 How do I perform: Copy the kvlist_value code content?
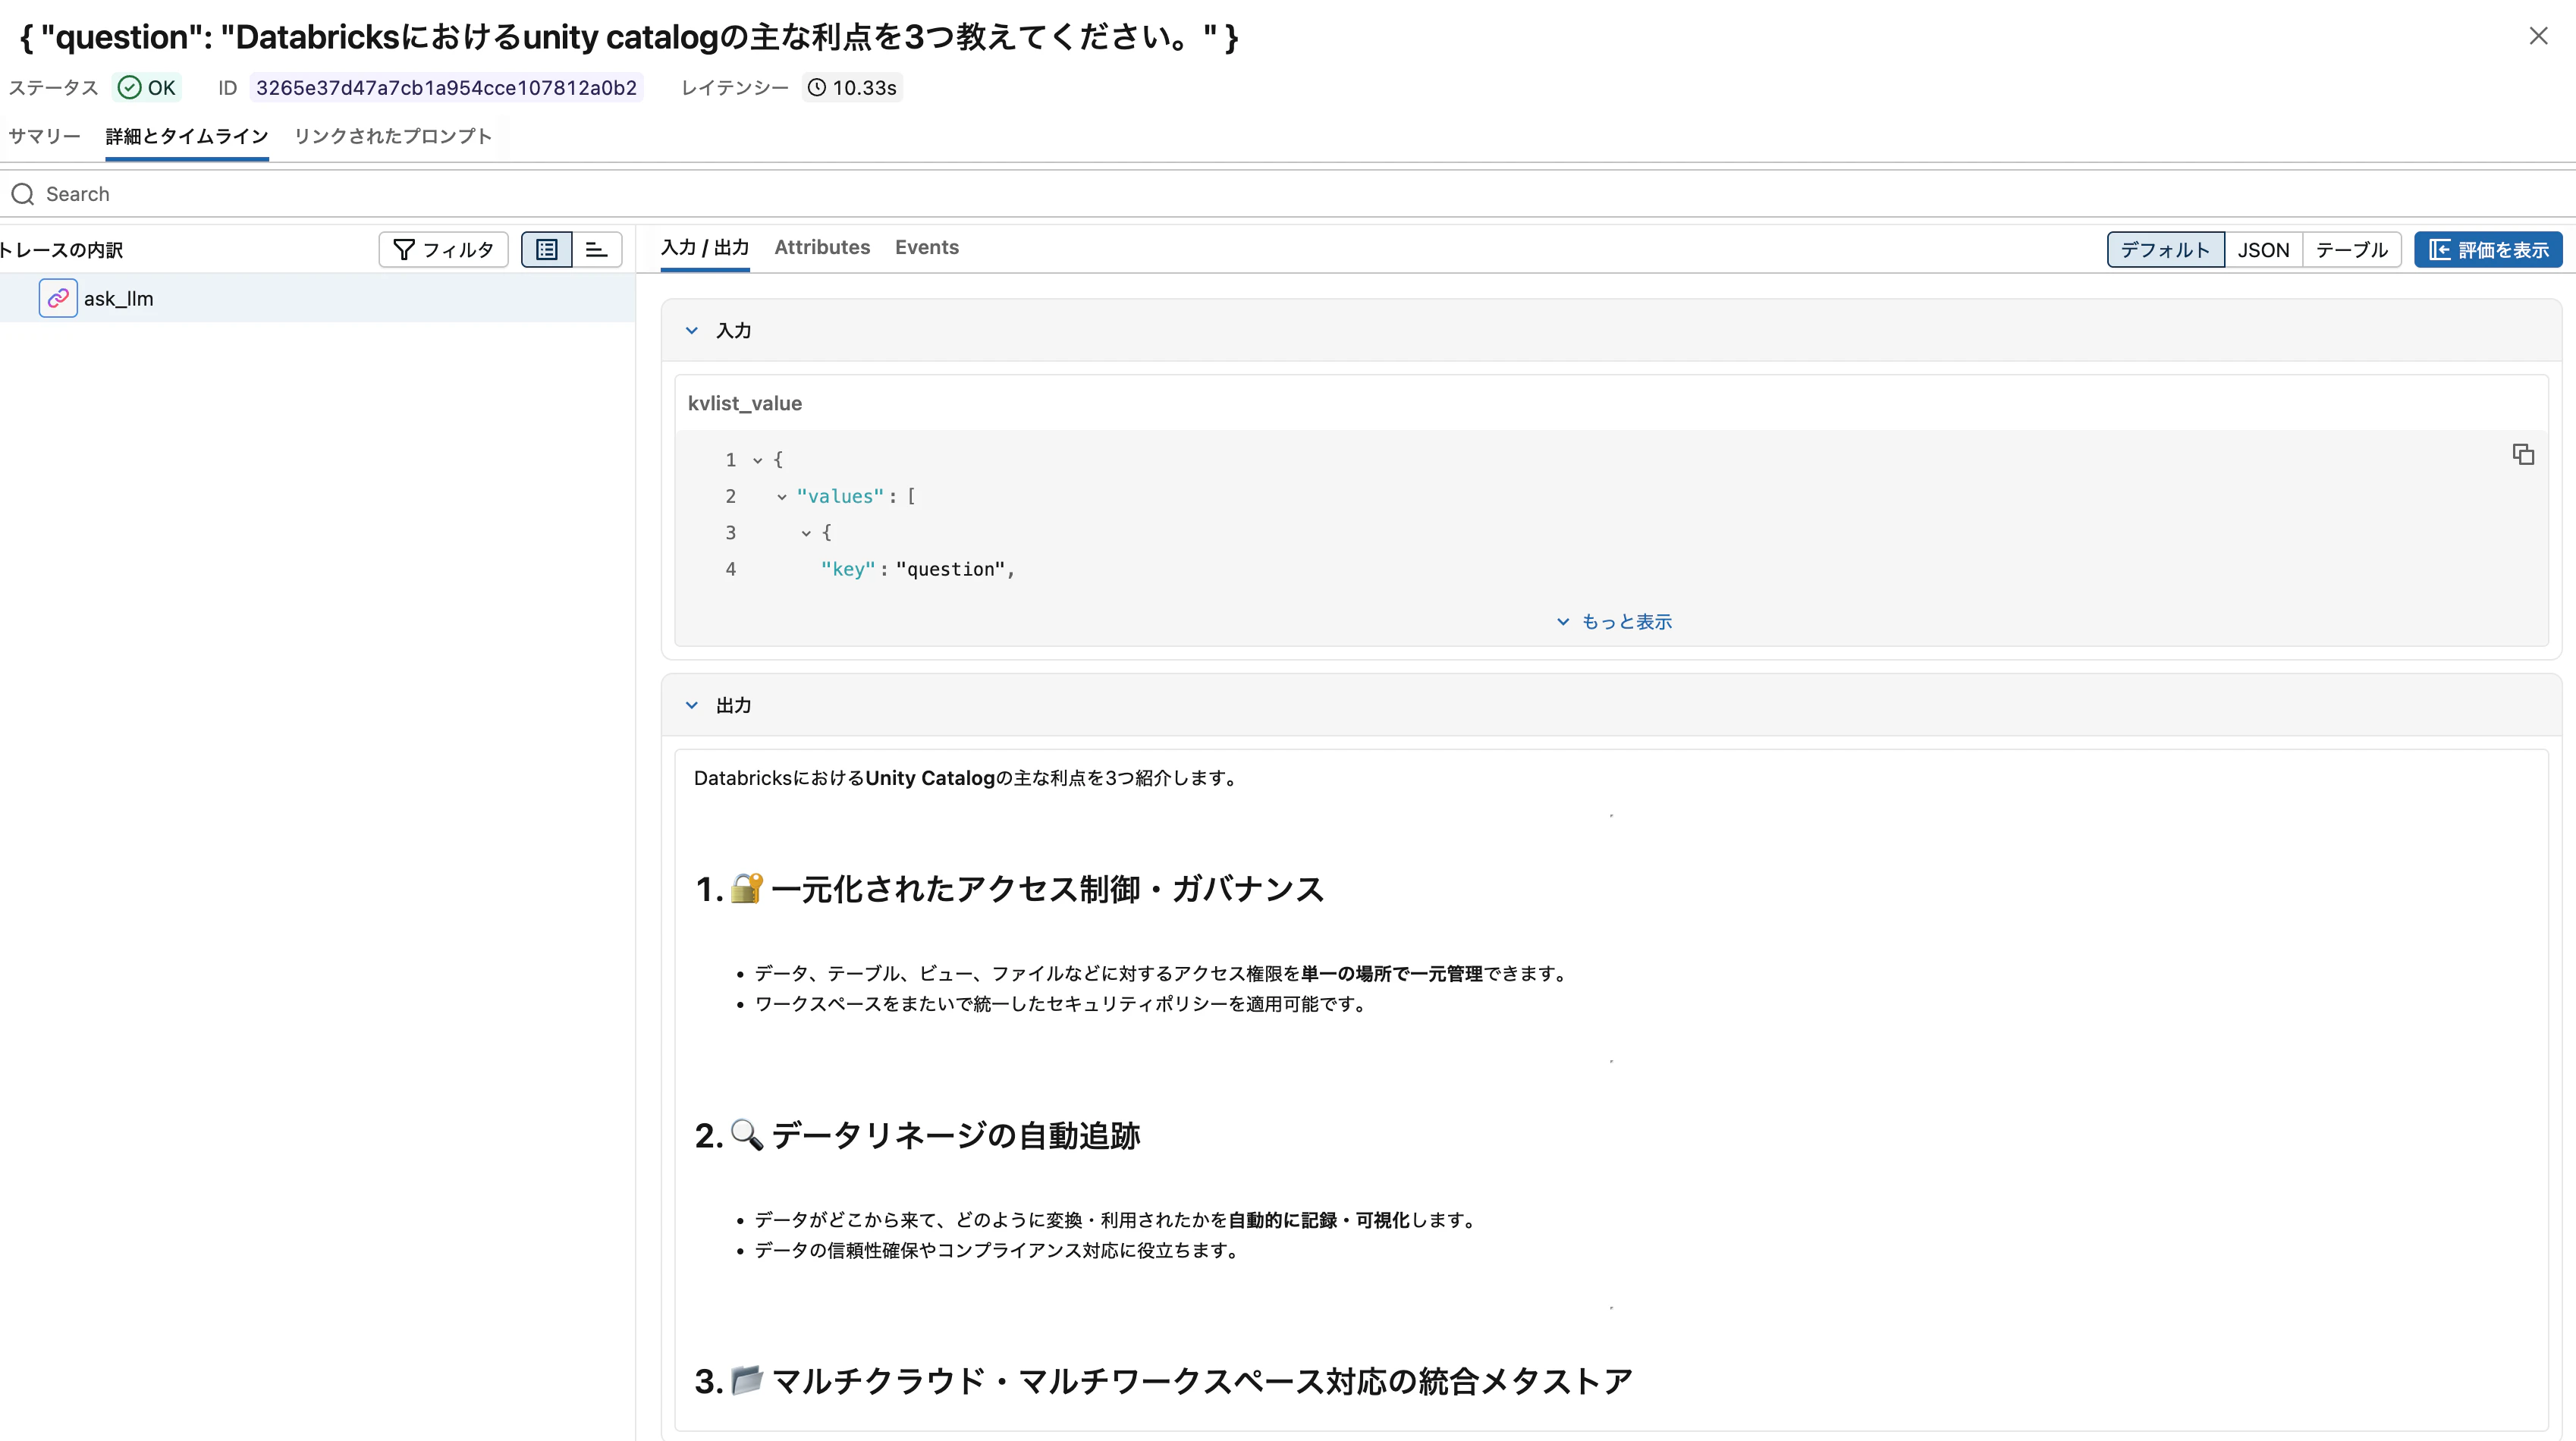pyautogui.click(x=2523, y=454)
